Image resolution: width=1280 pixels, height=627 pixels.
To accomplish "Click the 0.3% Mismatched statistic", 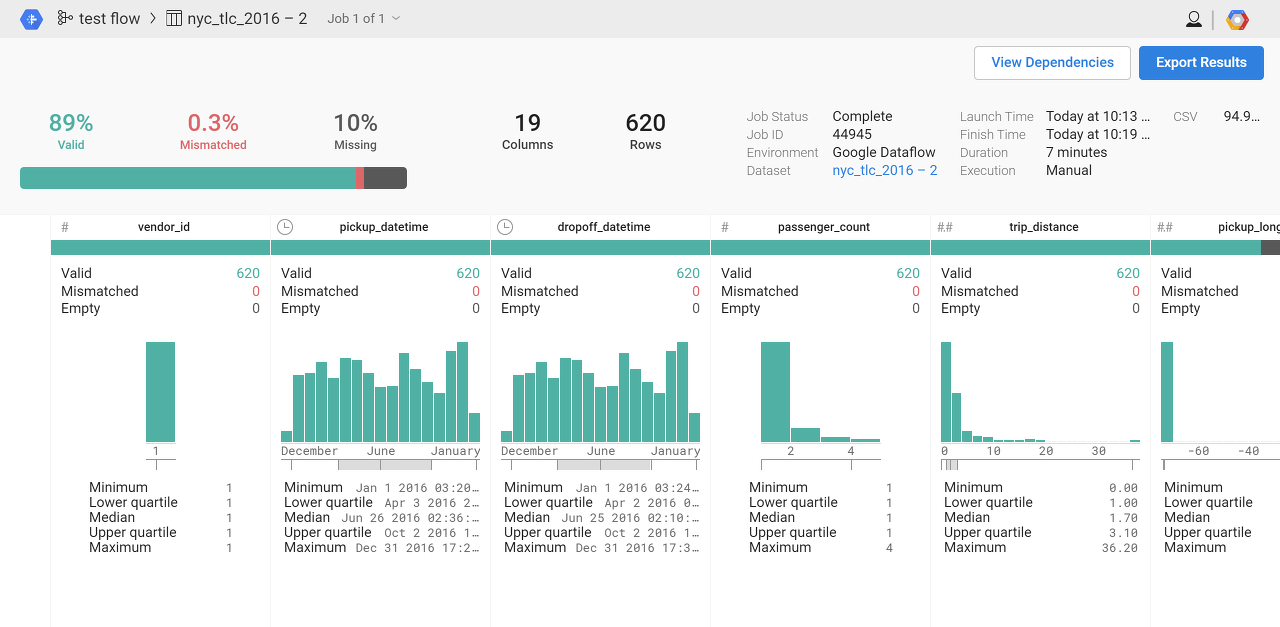I will [x=213, y=131].
